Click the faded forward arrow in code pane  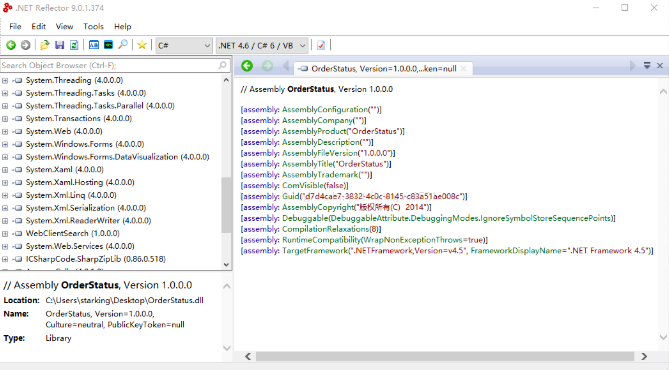[x=268, y=66]
